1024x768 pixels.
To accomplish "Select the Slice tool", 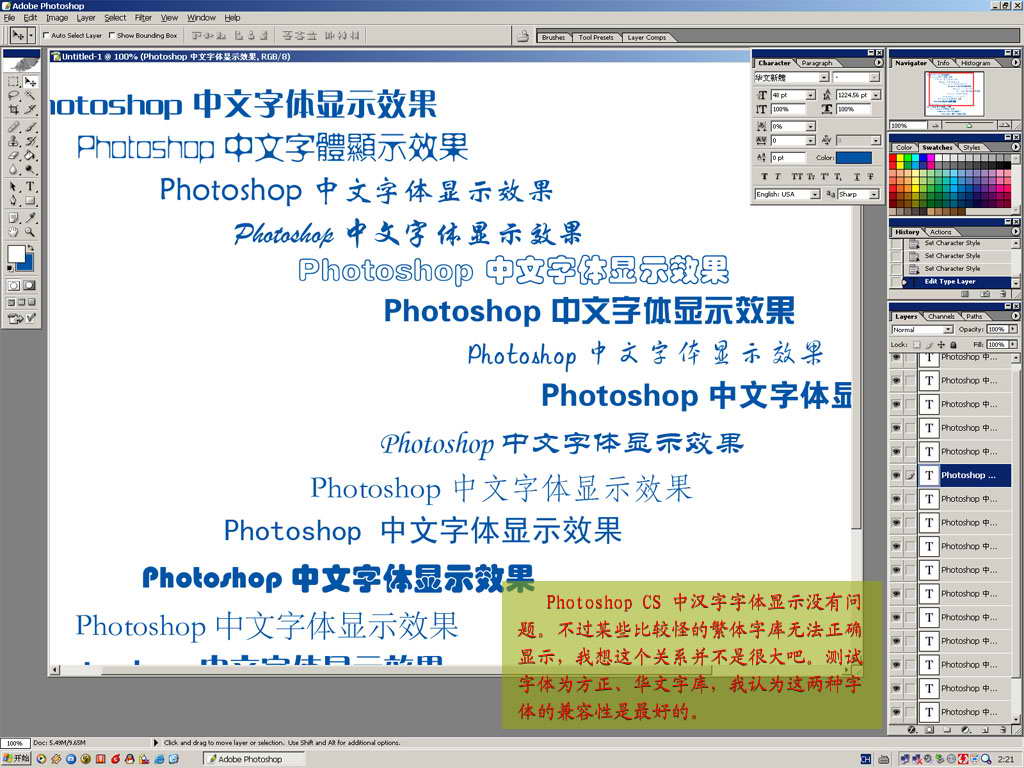I will coord(30,110).
